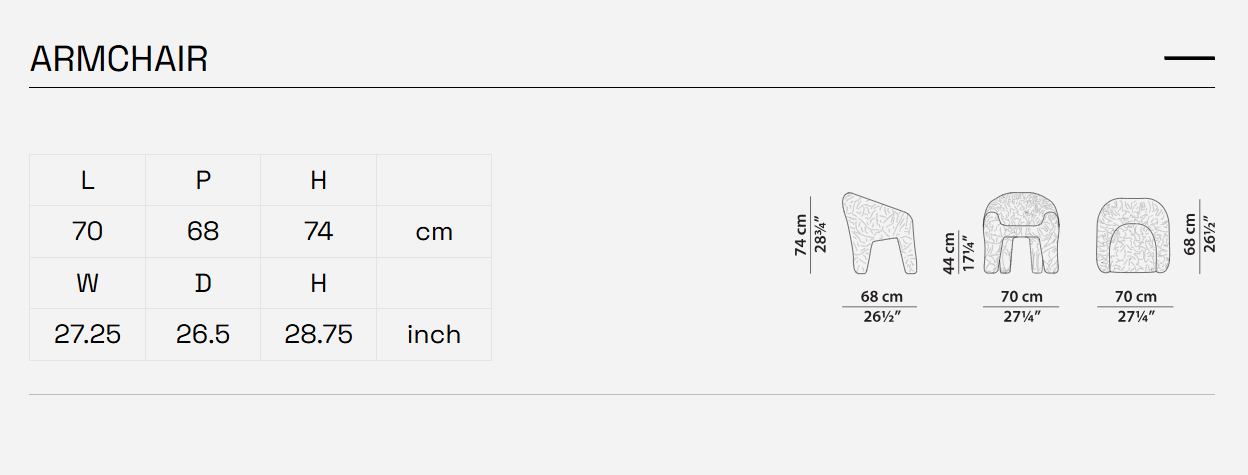Collapse the Armchair section using minus icon

1189,59
